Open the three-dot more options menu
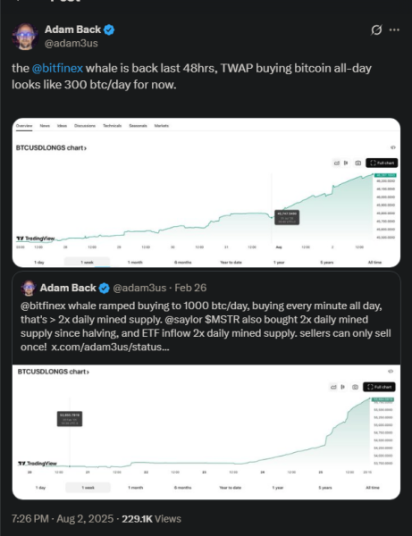The image size is (412, 536). coord(394,30)
